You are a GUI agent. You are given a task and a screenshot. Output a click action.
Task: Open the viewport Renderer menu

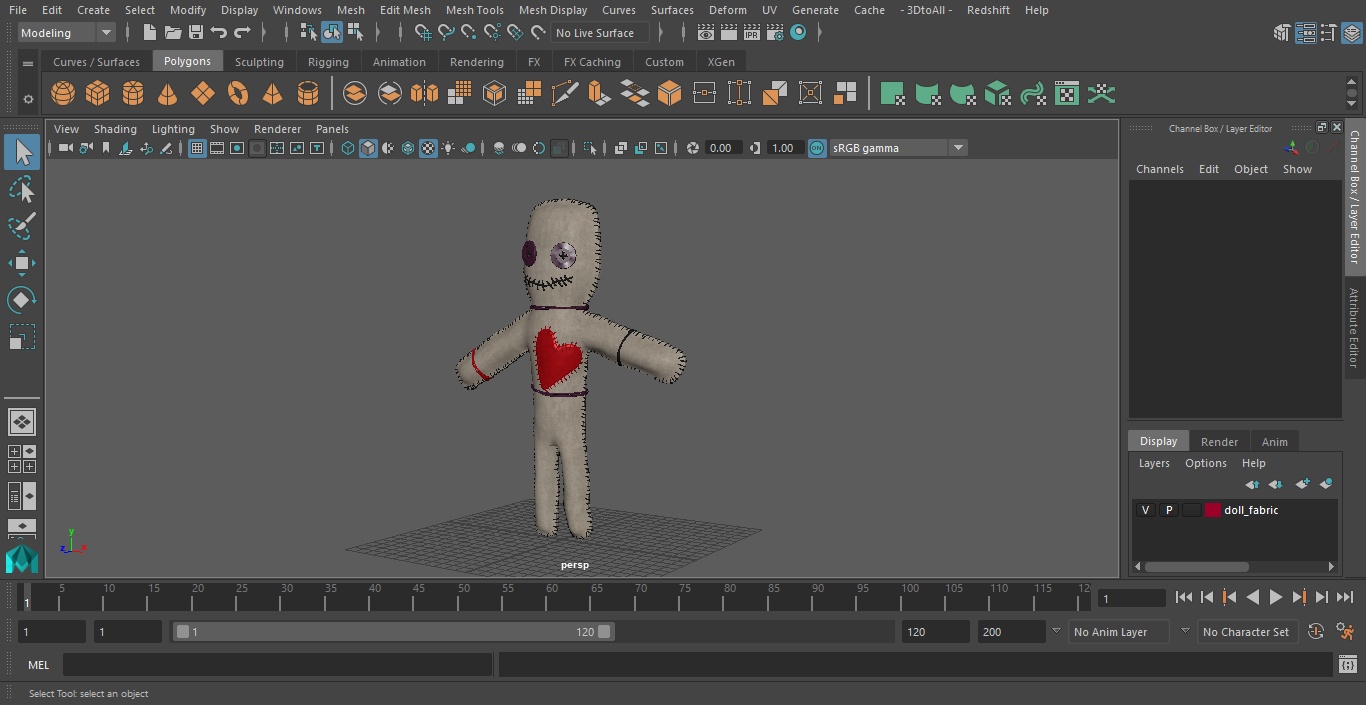(277, 129)
